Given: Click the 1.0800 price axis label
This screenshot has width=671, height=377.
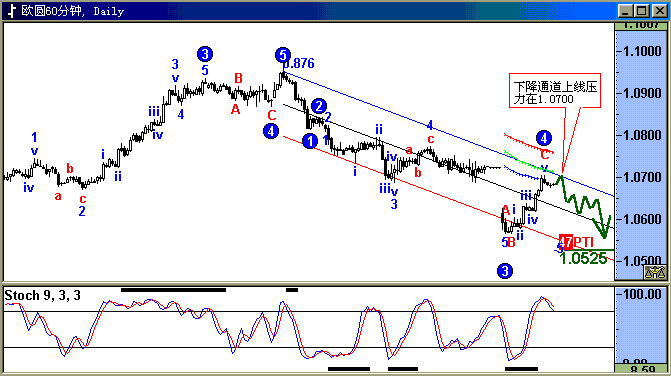Looking at the screenshot, I should [x=642, y=135].
